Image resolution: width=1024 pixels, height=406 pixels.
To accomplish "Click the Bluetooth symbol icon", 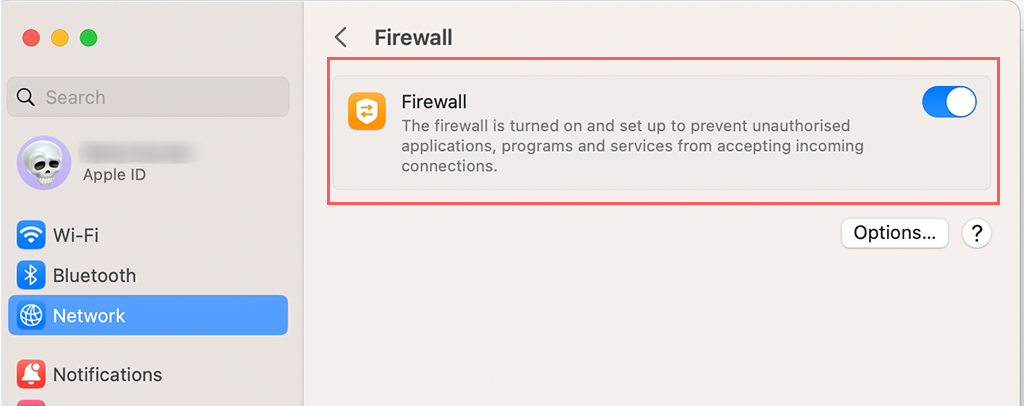I will point(31,275).
